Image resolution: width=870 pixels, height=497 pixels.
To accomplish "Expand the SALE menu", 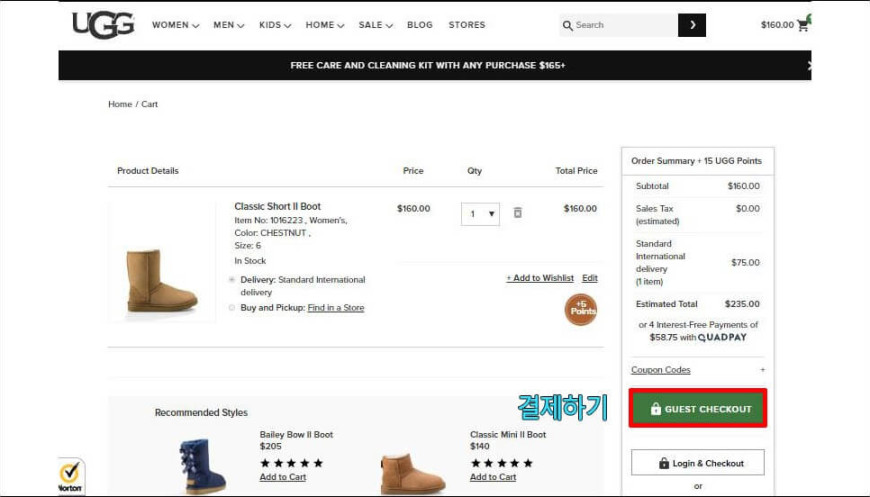I will [x=375, y=25].
